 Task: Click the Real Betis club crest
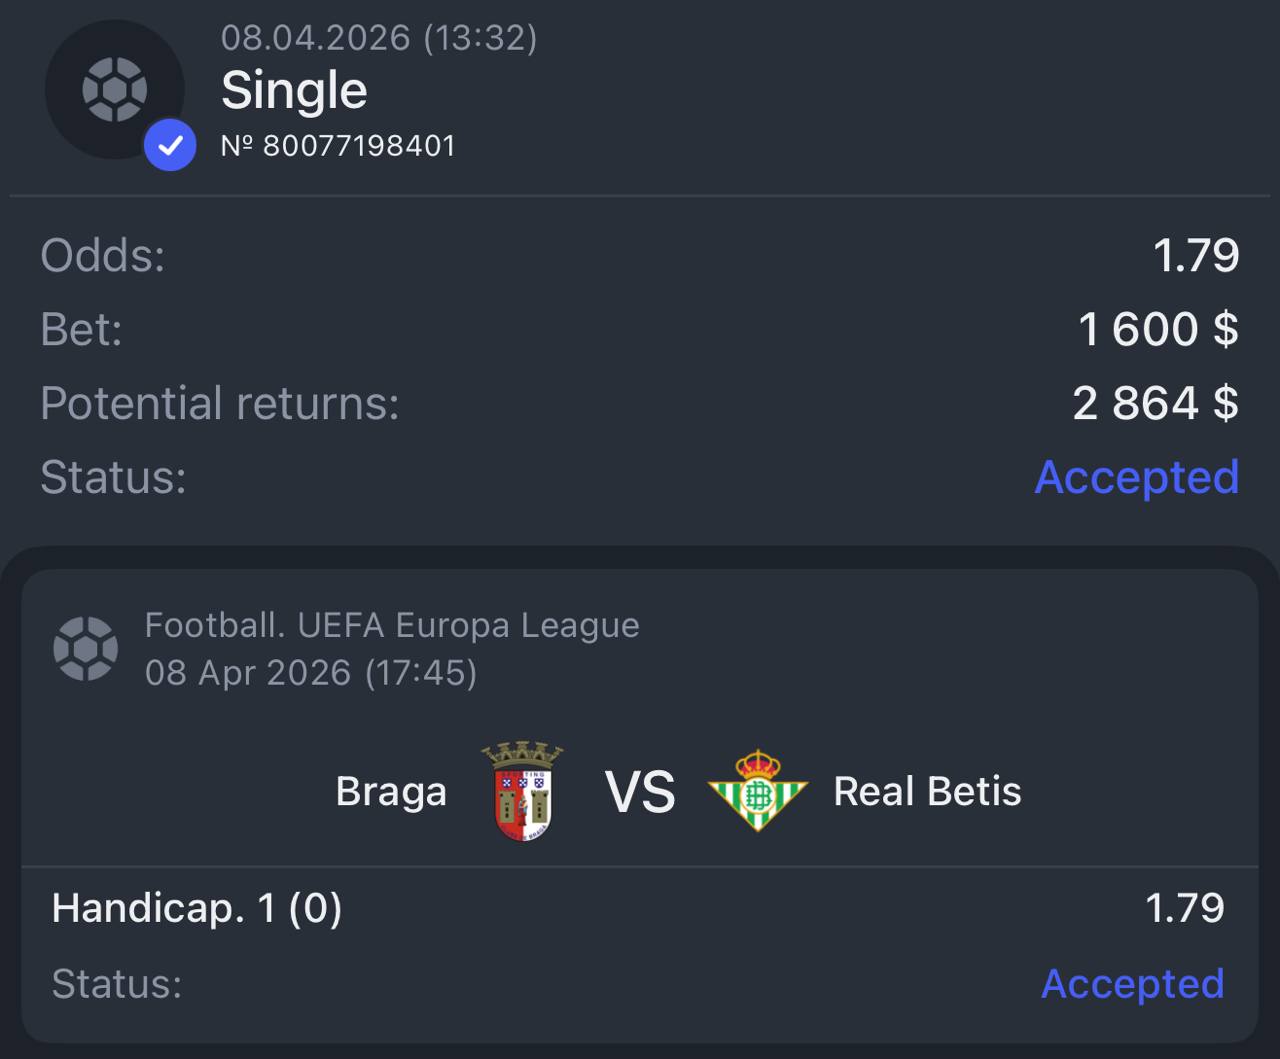tap(757, 791)
